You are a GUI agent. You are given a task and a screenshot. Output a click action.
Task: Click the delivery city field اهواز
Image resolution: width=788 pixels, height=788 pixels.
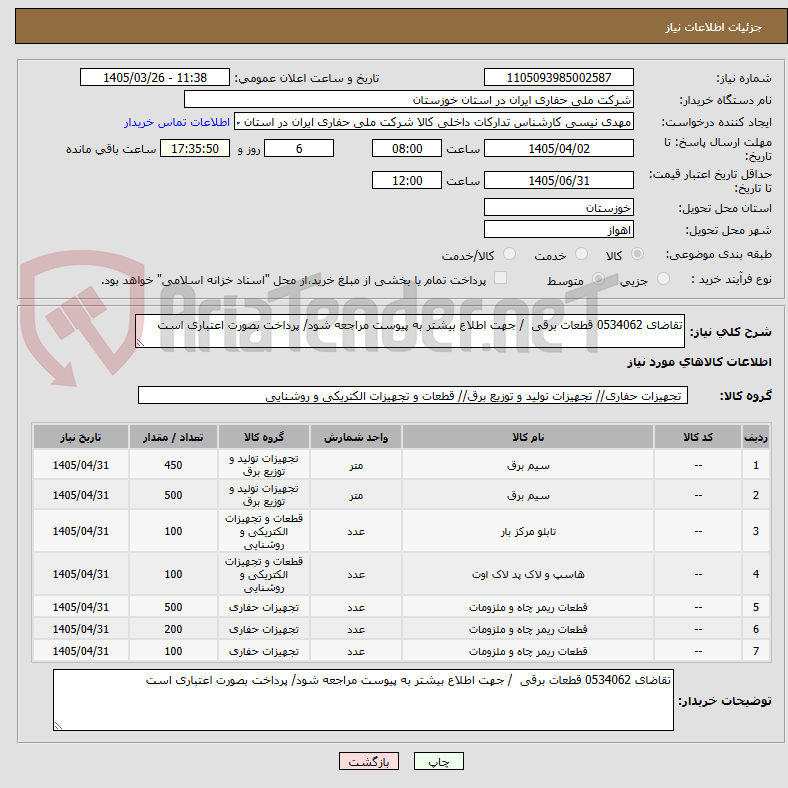(x=559, y=230)
